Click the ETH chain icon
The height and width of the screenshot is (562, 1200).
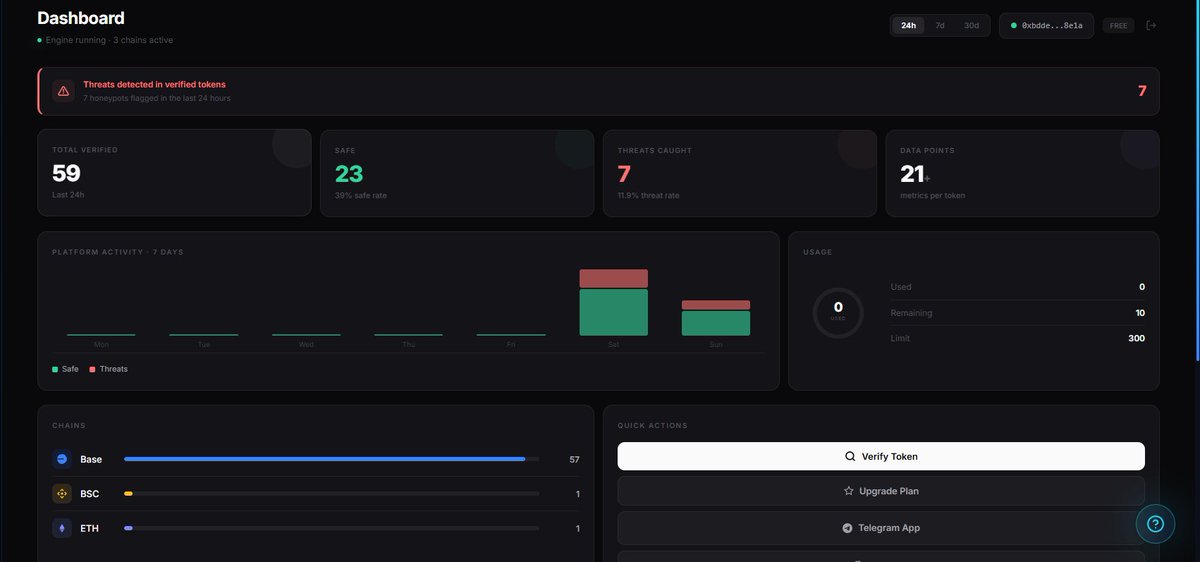tap(62, 528)
